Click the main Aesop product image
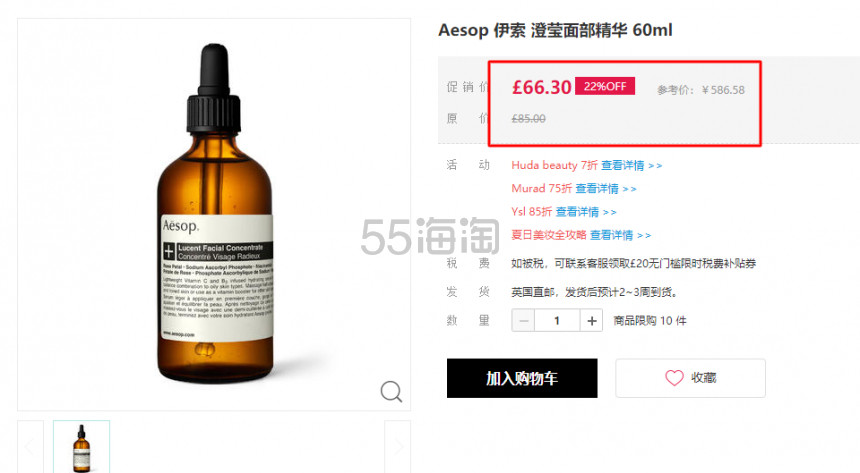This screenshot has height=473, width=860. point(214,215)
